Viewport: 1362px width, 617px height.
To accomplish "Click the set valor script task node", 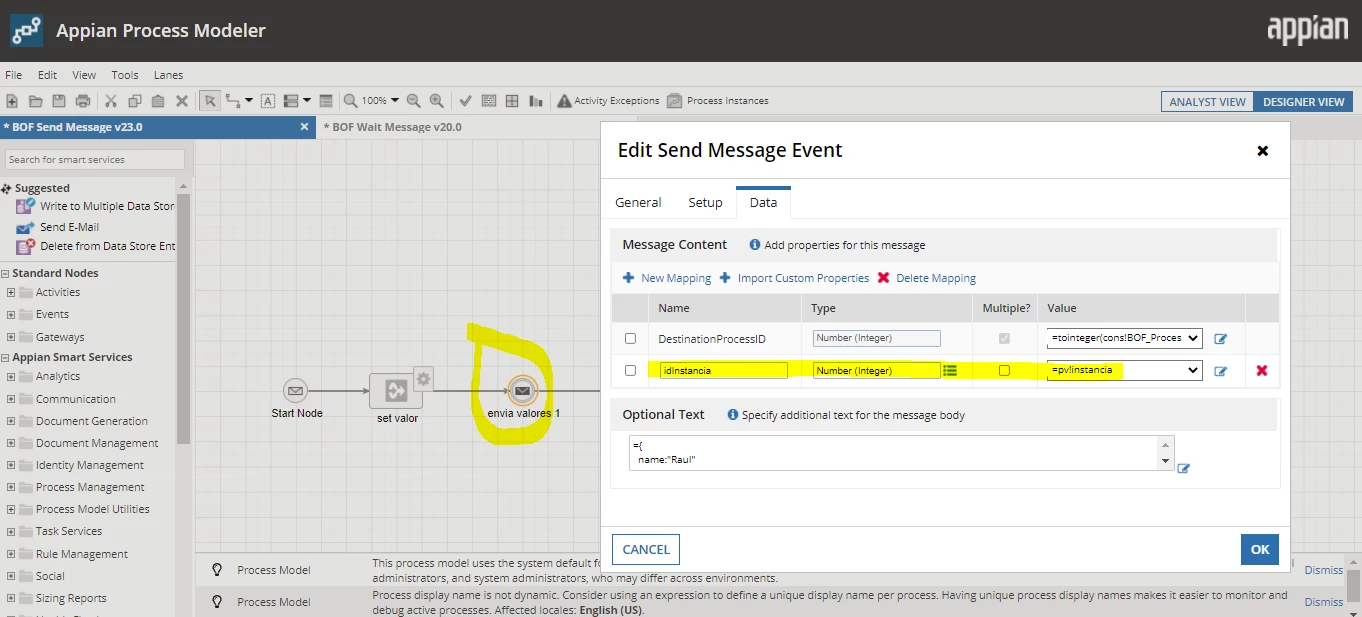I will [x=396, y=390].
